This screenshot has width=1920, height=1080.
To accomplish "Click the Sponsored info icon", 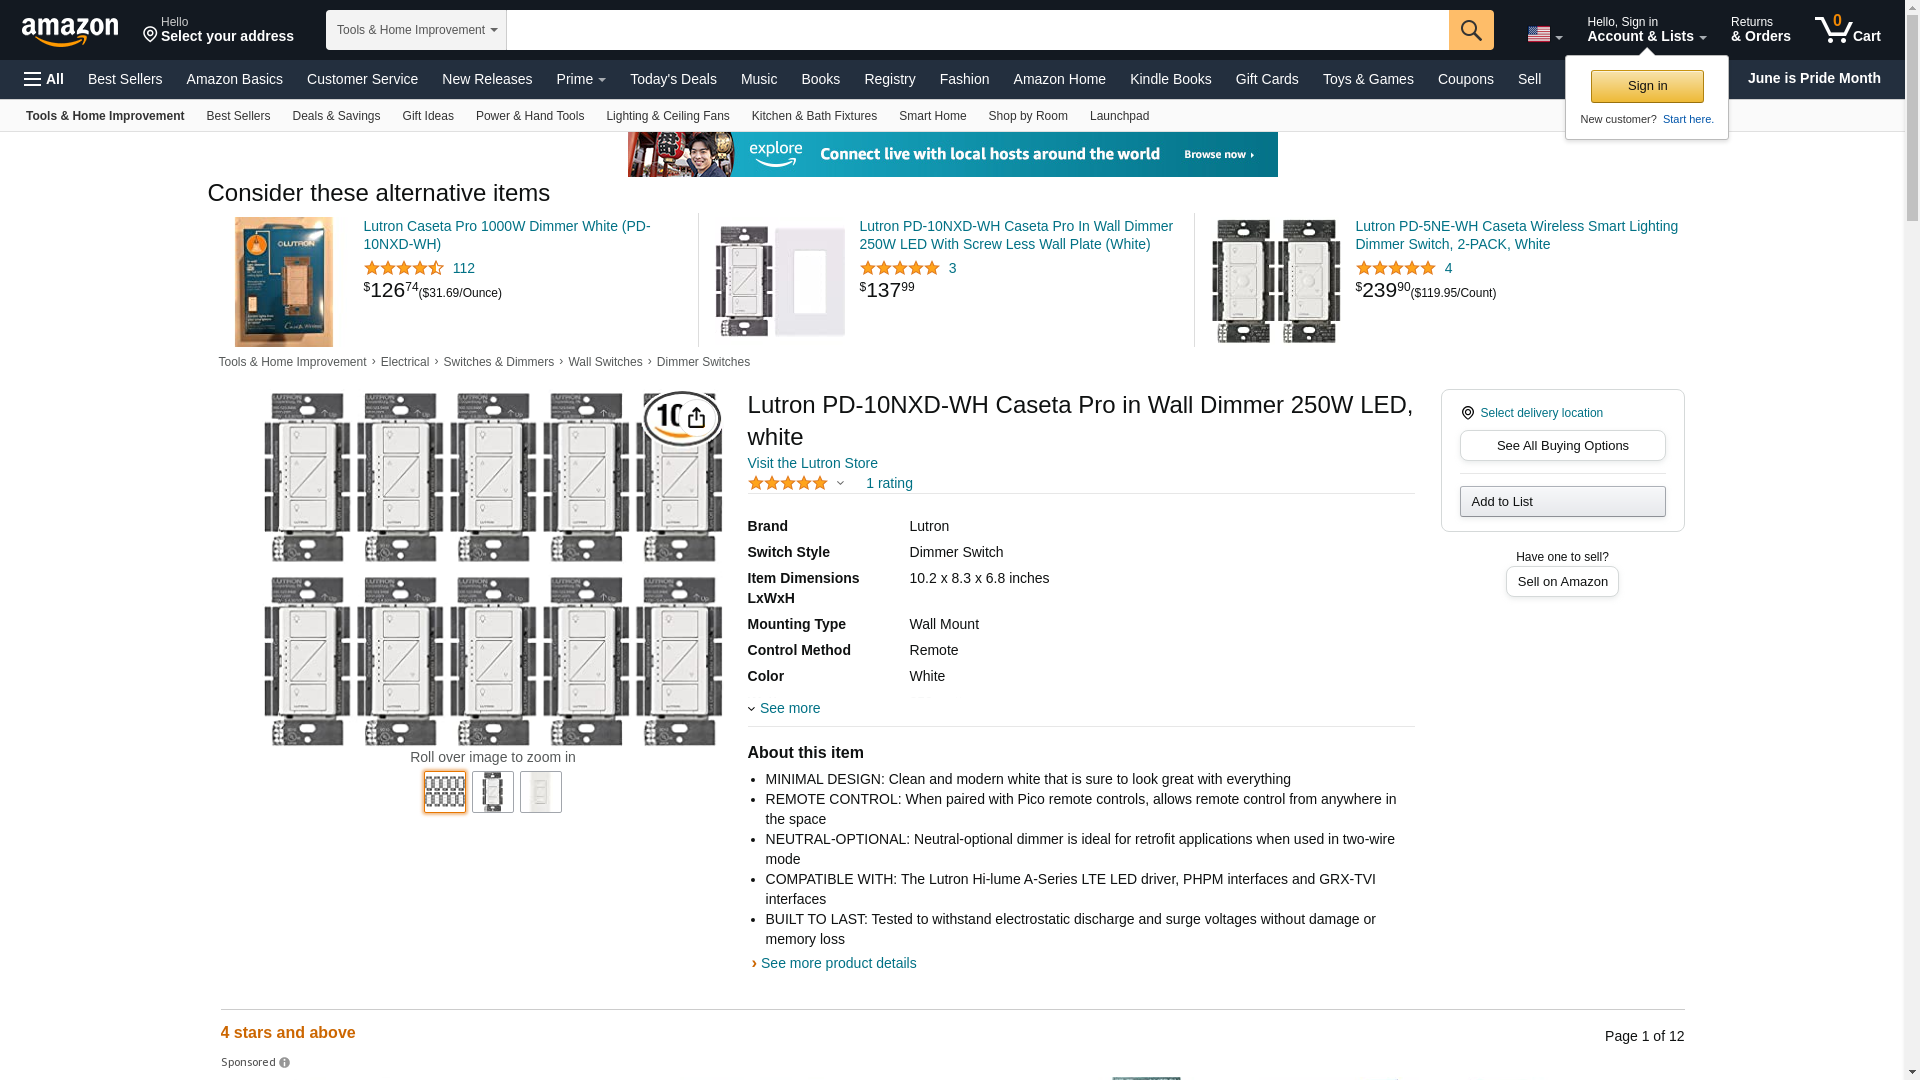I will click(x=285, y=1063).
